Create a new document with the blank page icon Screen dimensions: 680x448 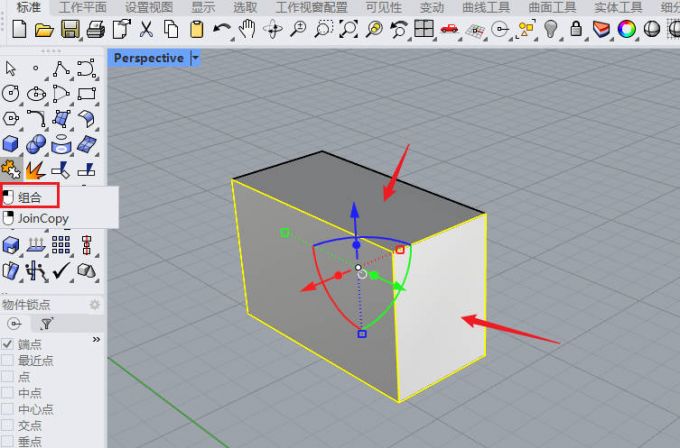tap(19, 29)
